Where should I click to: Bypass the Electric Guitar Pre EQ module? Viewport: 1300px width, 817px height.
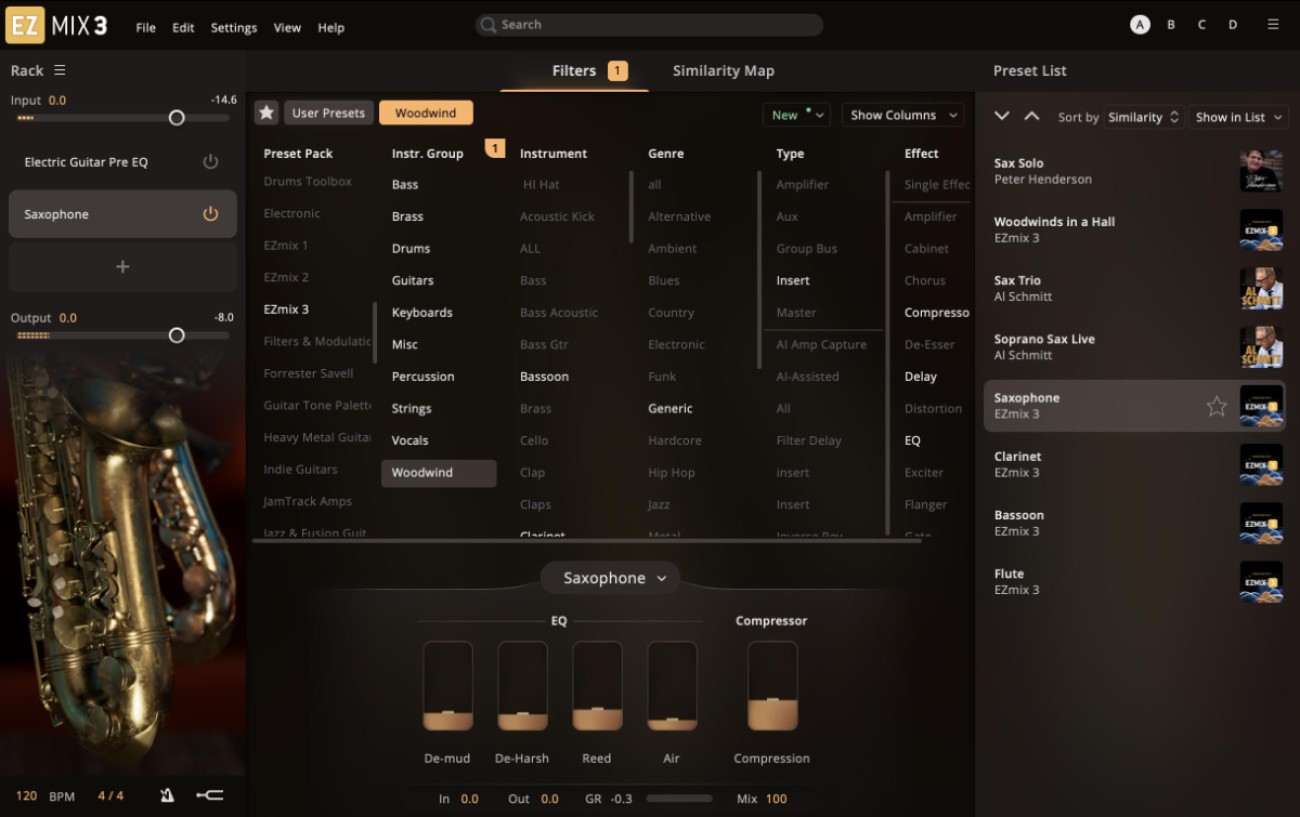tap(210, 161)
